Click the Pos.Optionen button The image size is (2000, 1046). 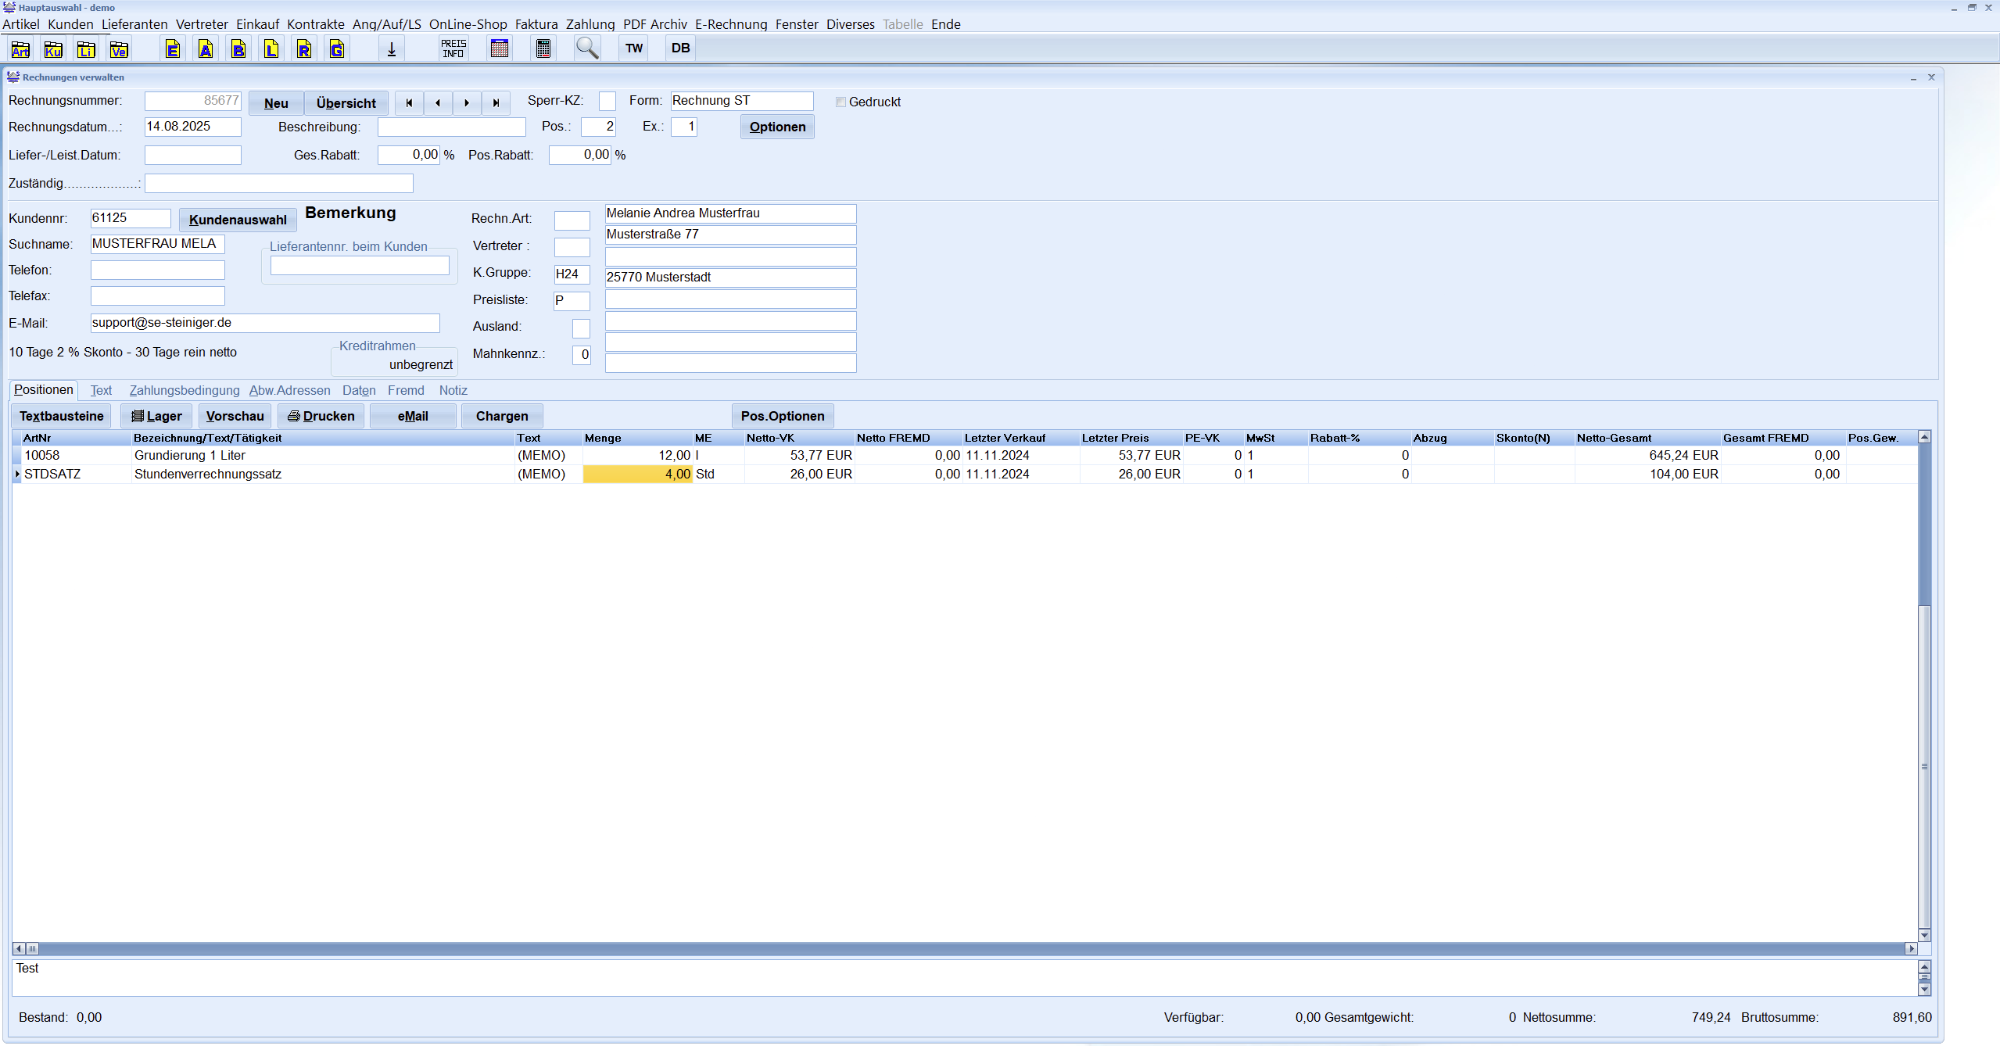pos(783,416)
